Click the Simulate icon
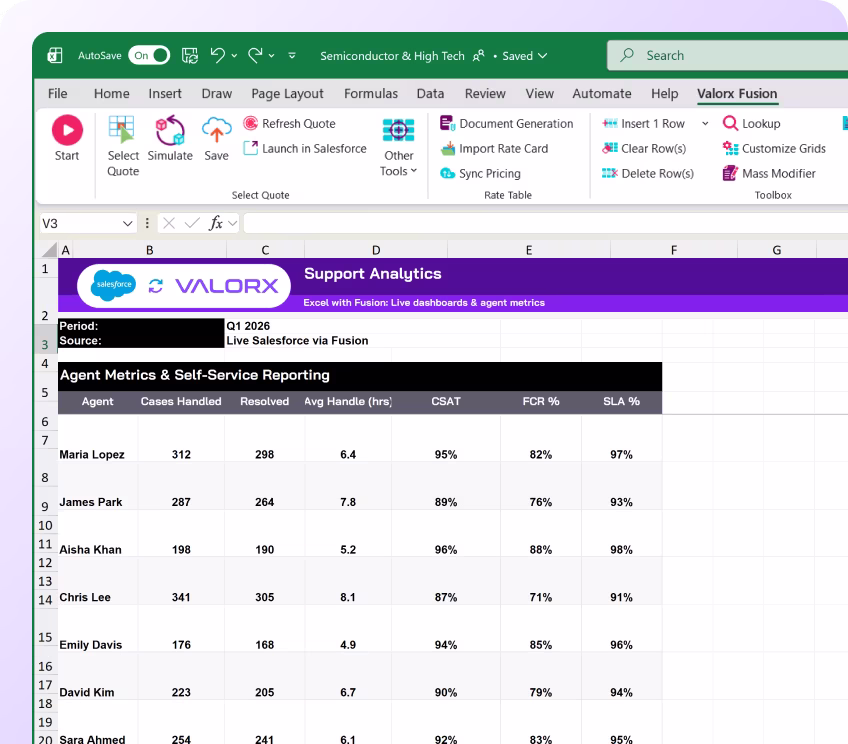The height and width of the screenshot is (744, 848). (170, 130)
